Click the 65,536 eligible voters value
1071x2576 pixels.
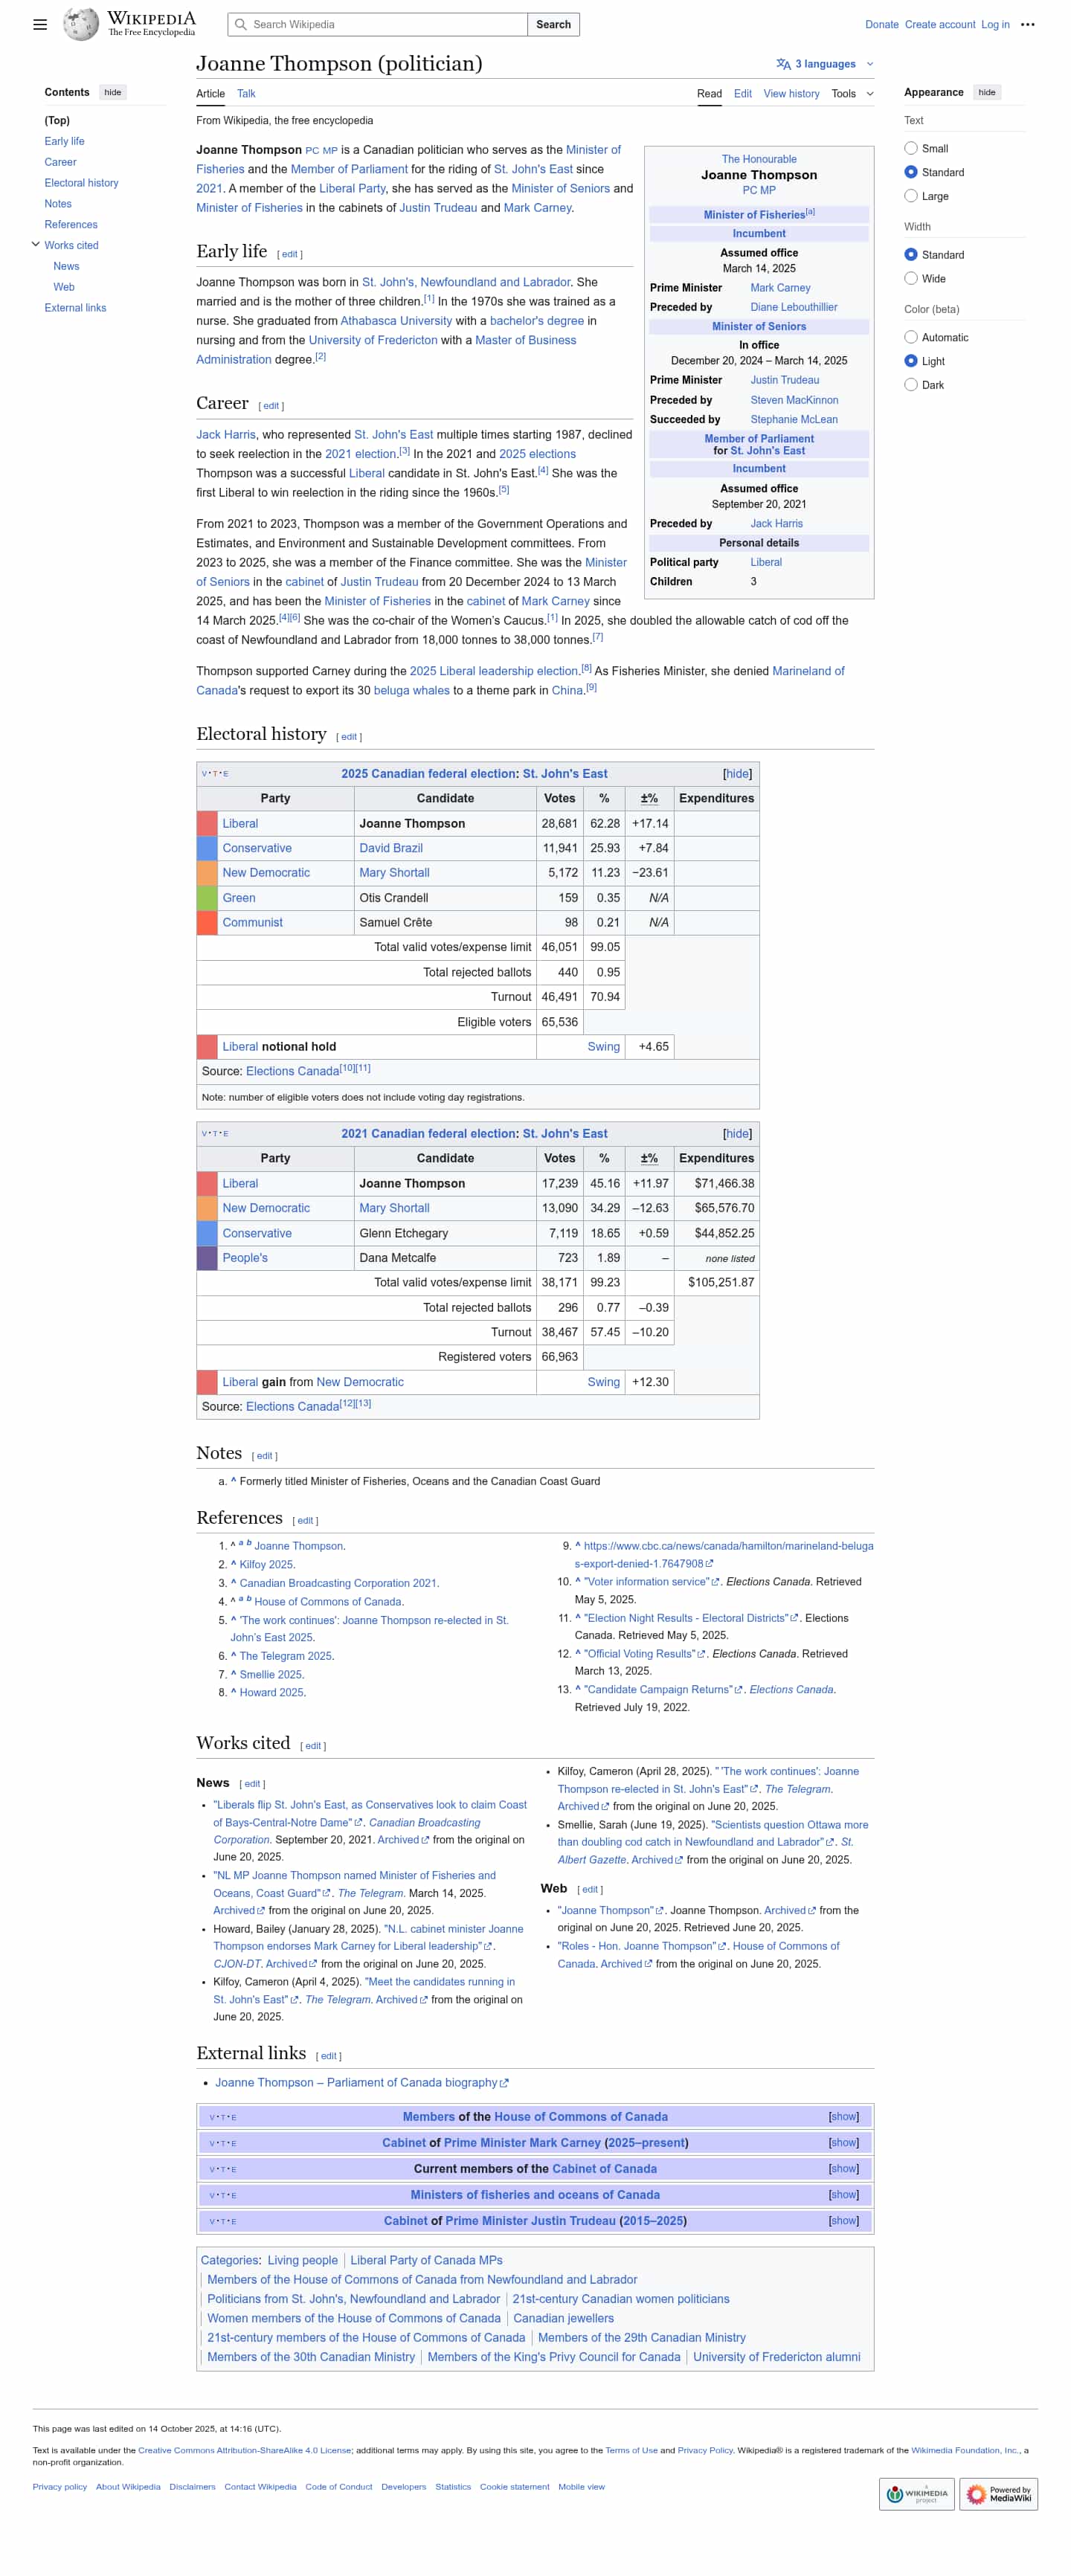click(x=559, y=1022)
